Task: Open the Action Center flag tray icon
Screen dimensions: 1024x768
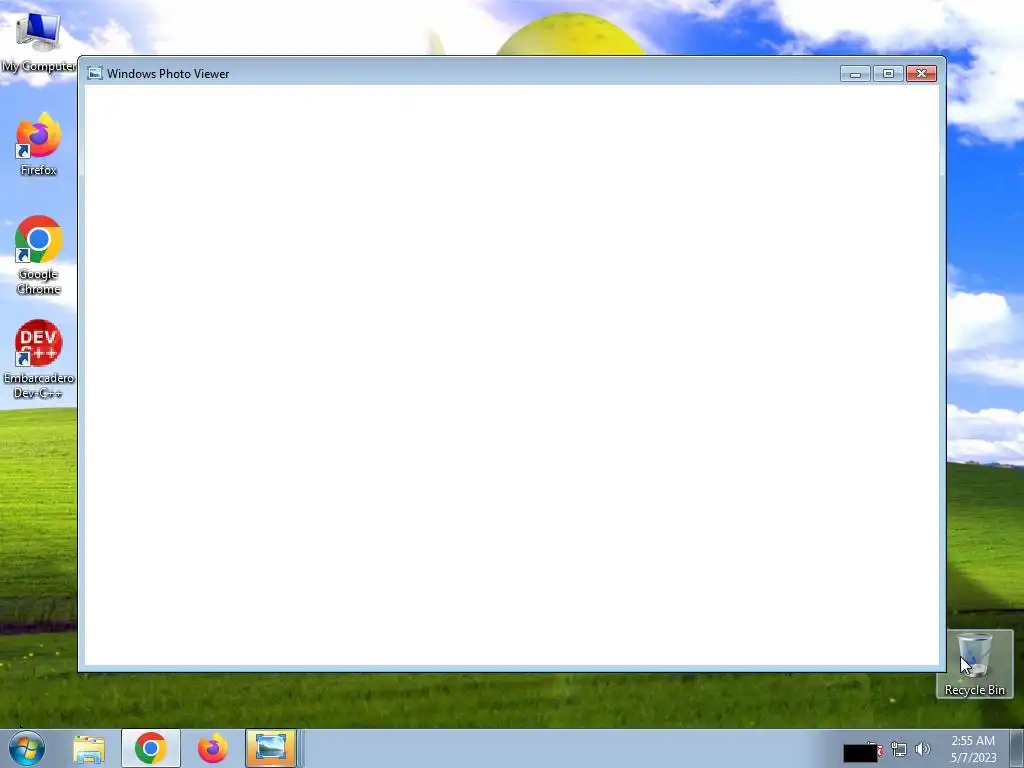Action: (874, 750)
